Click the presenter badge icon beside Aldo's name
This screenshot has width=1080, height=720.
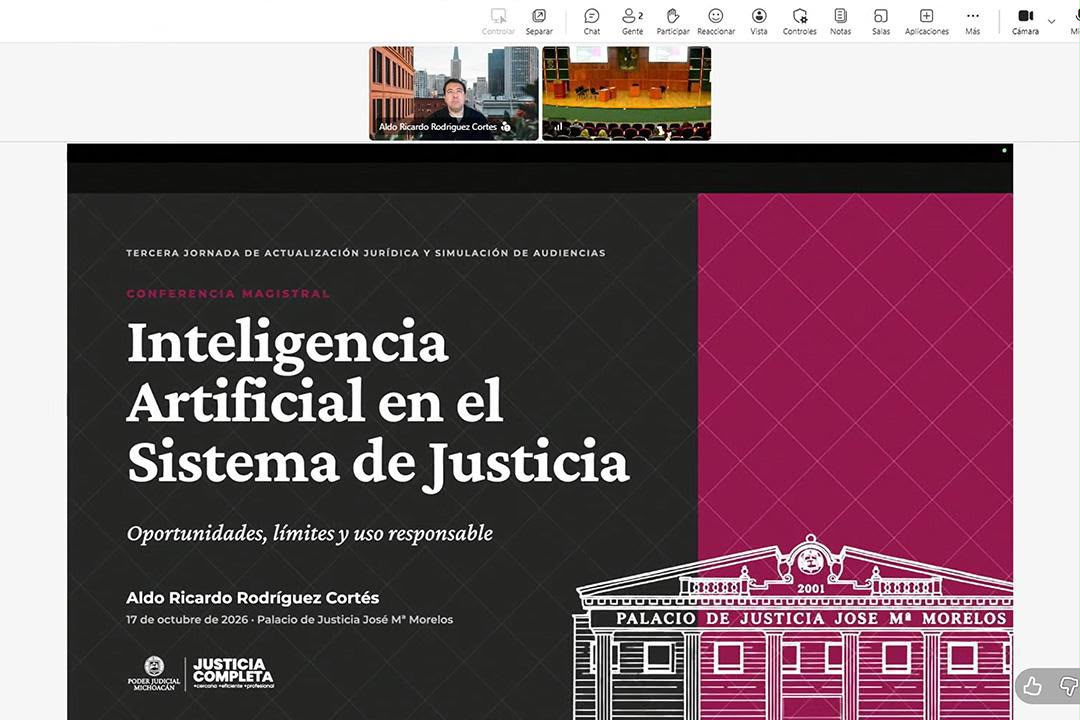coord(506,127)
